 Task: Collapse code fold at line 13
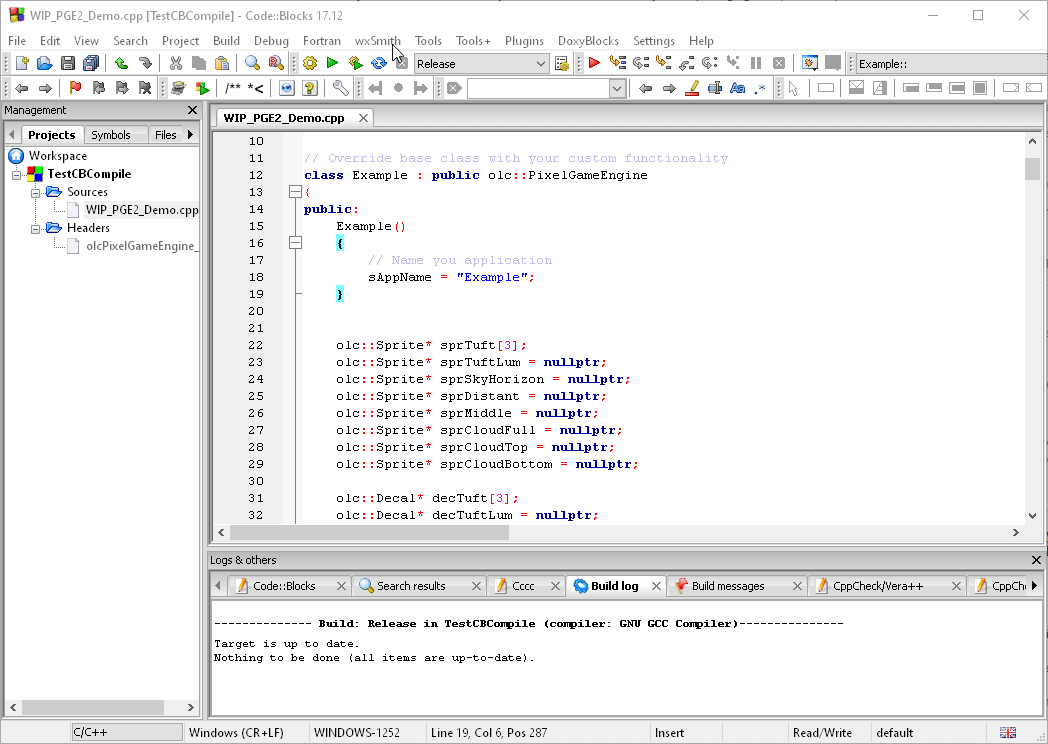[295, 192]
